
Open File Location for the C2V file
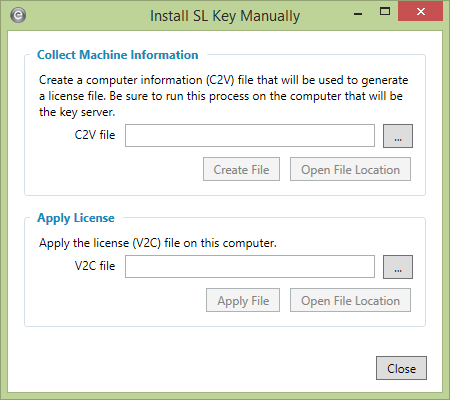coord(350,169)
